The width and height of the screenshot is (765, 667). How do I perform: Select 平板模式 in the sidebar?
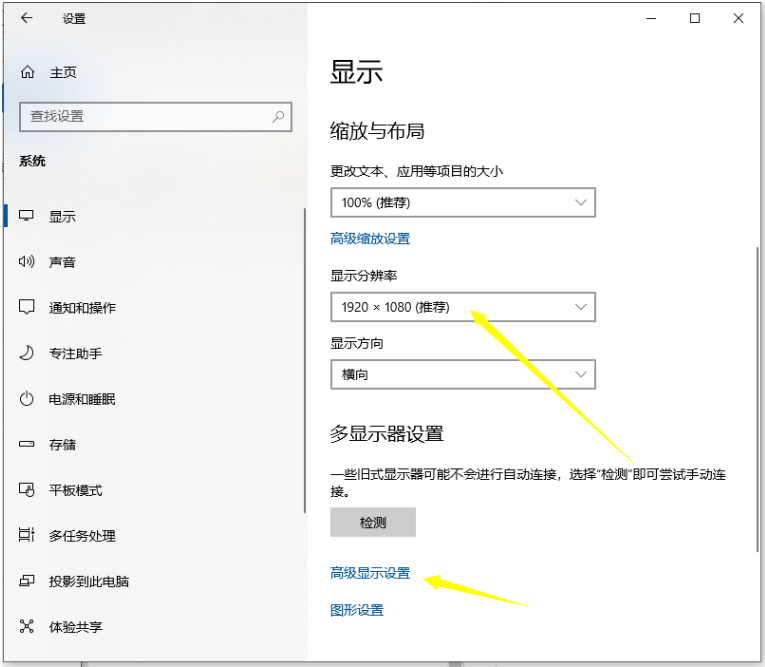click(75, 490)
